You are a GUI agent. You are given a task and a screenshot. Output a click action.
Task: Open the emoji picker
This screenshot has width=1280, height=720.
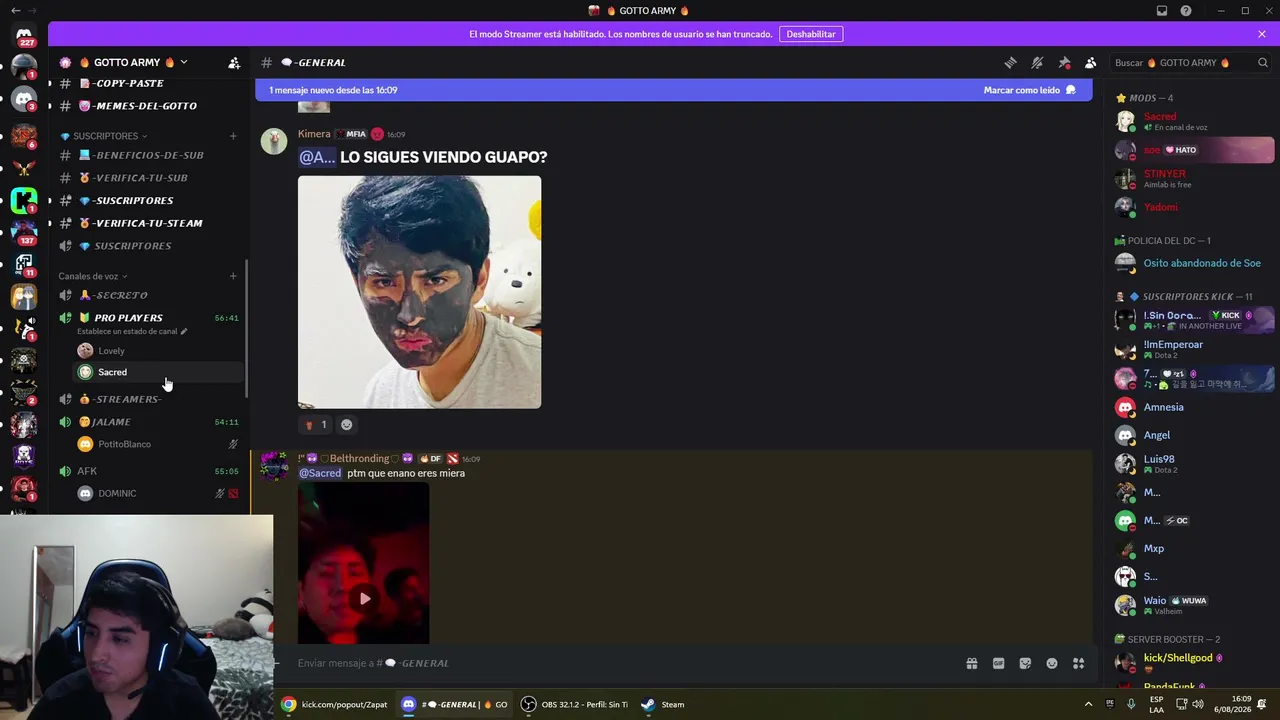(1052, 663)
